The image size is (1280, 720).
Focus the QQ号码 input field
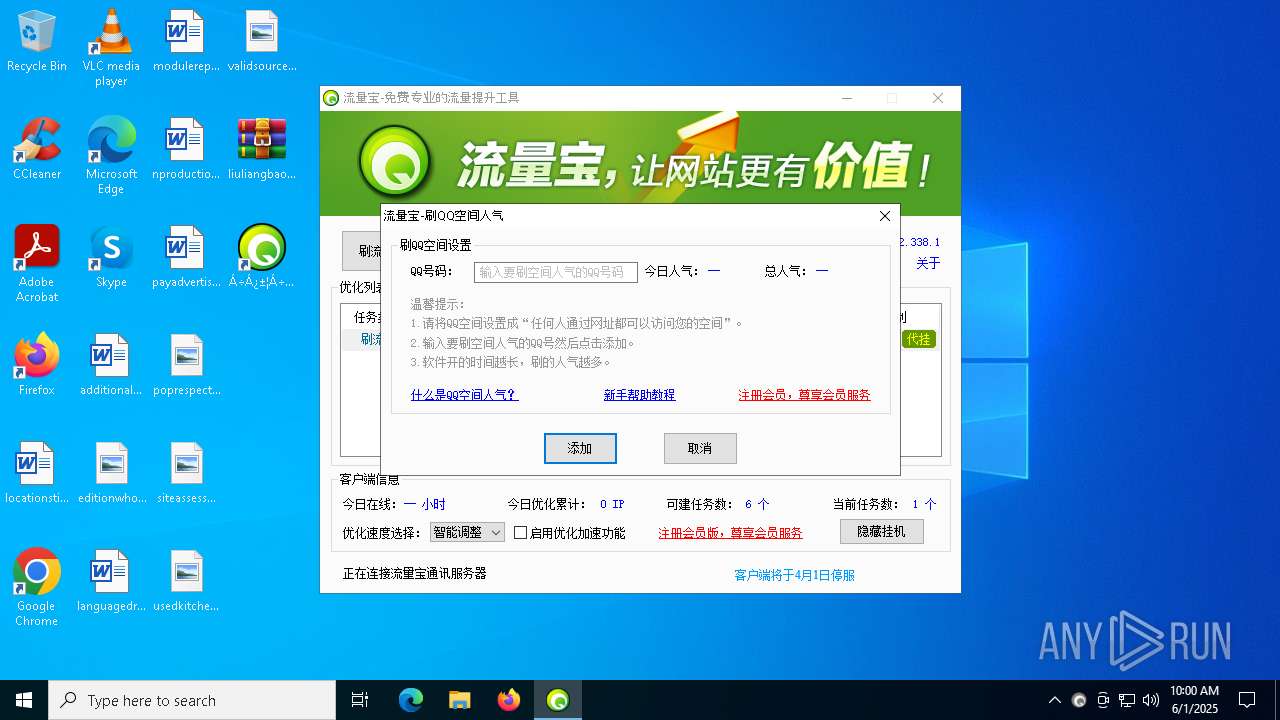click(555, 272)
